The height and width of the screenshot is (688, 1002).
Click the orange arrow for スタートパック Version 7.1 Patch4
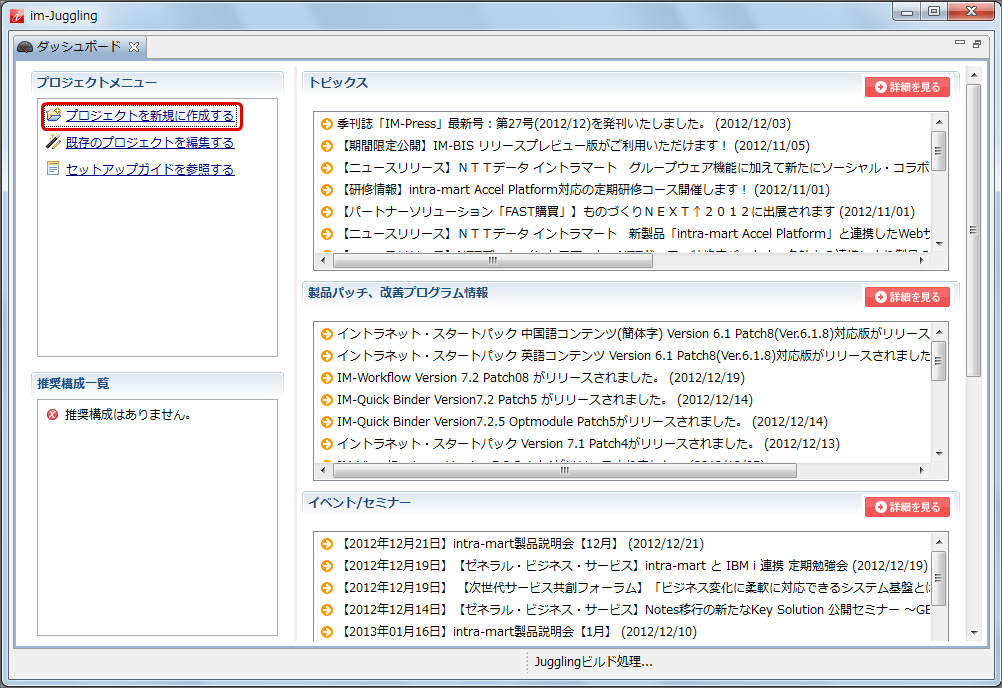[327, 444]
